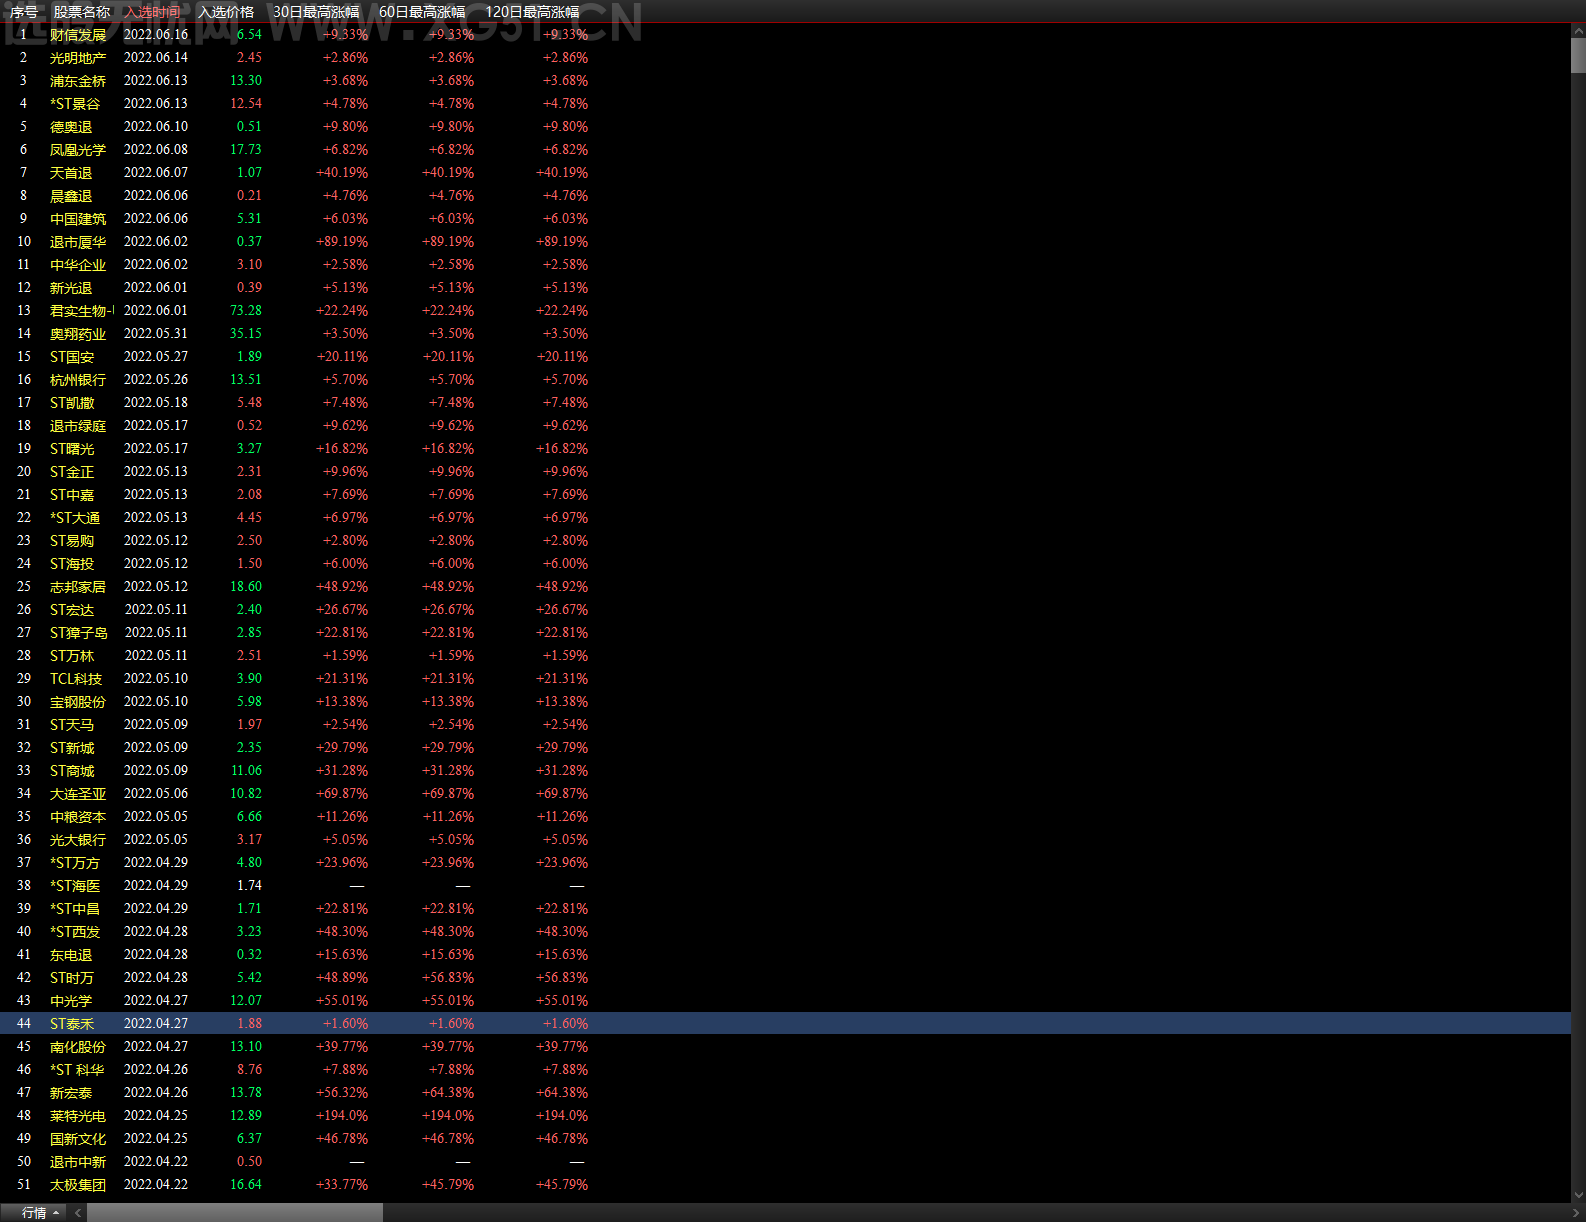Sort by the 序号 column header

click(24, 12)
